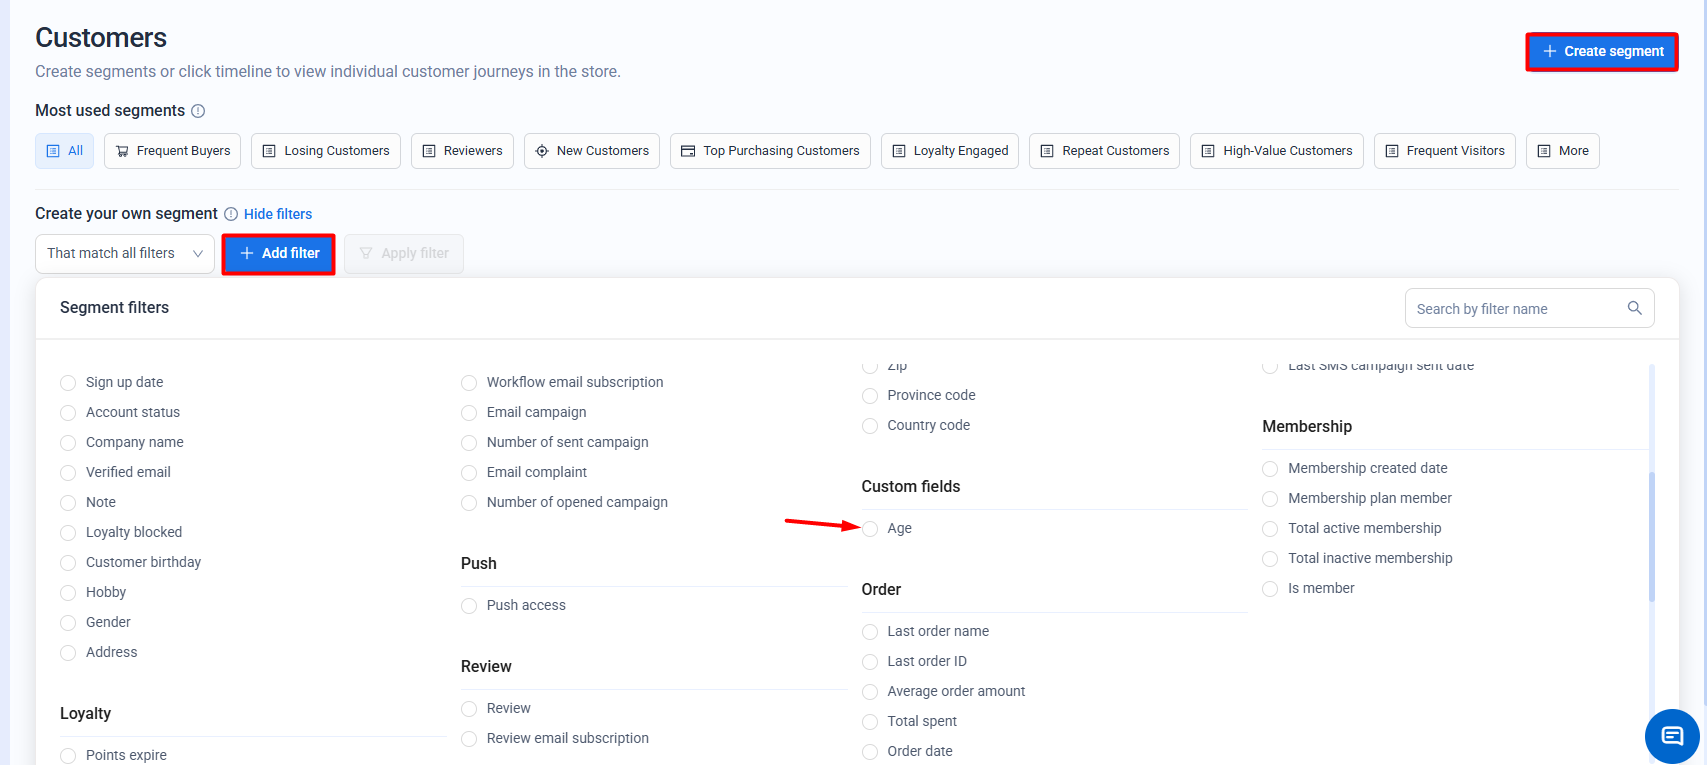Select the Frequent Buyers cart segment

(173, 151)
